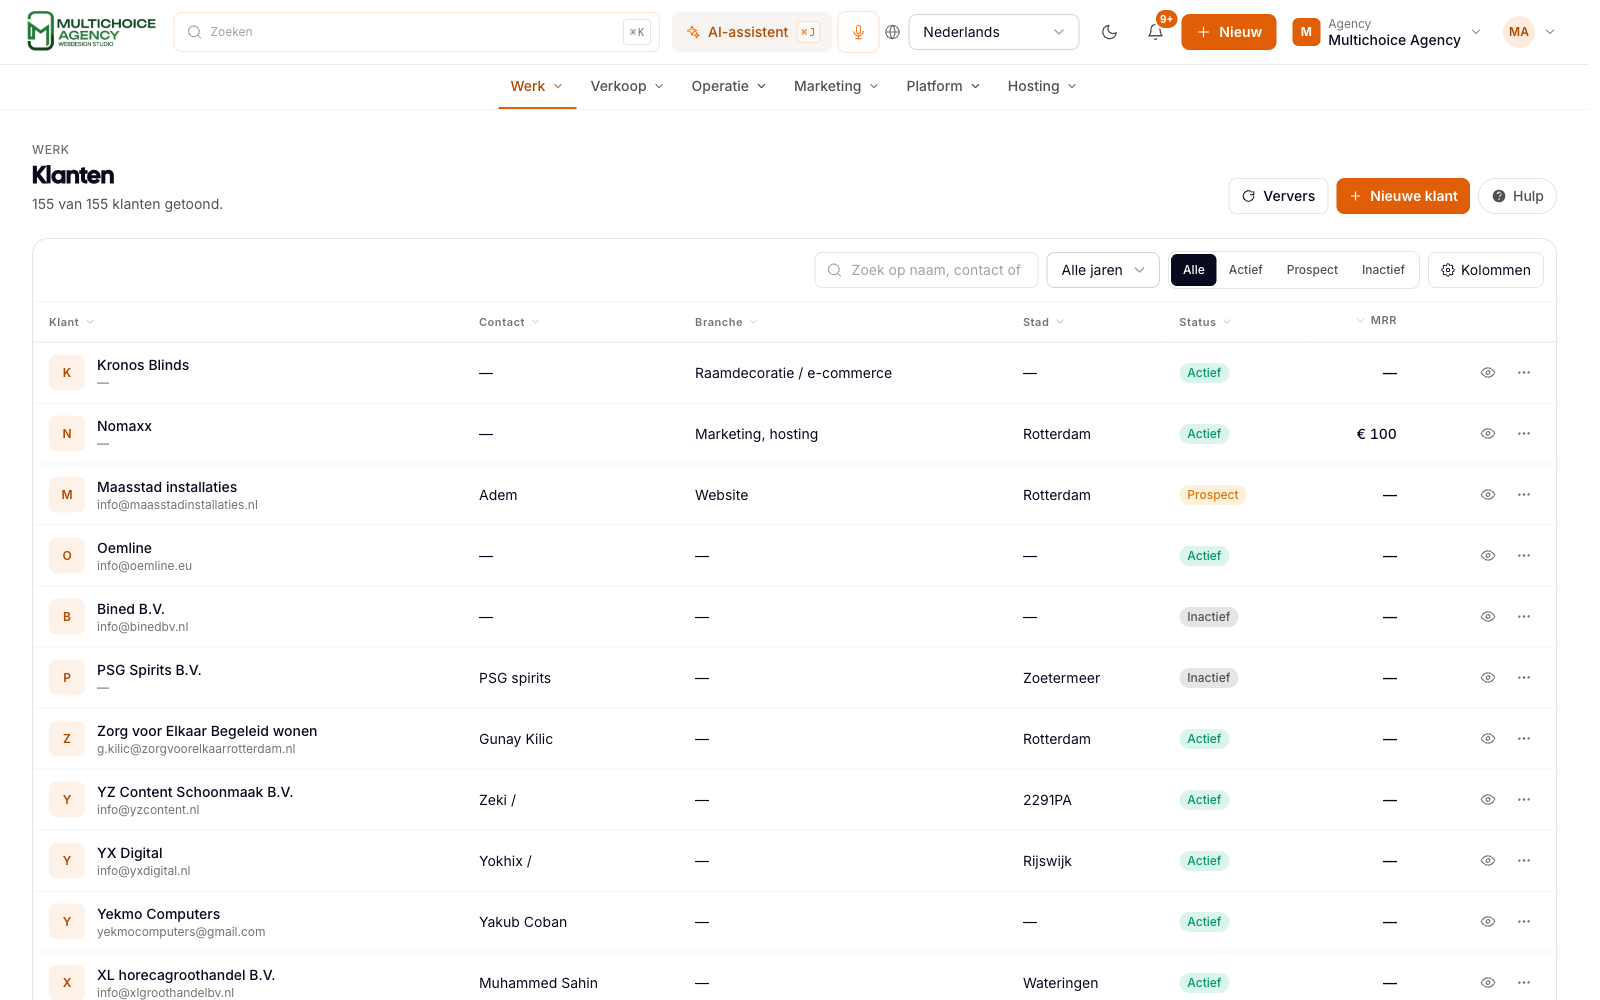
Task: Filter clients by Actief tab
Action: tap(1246, 270)
